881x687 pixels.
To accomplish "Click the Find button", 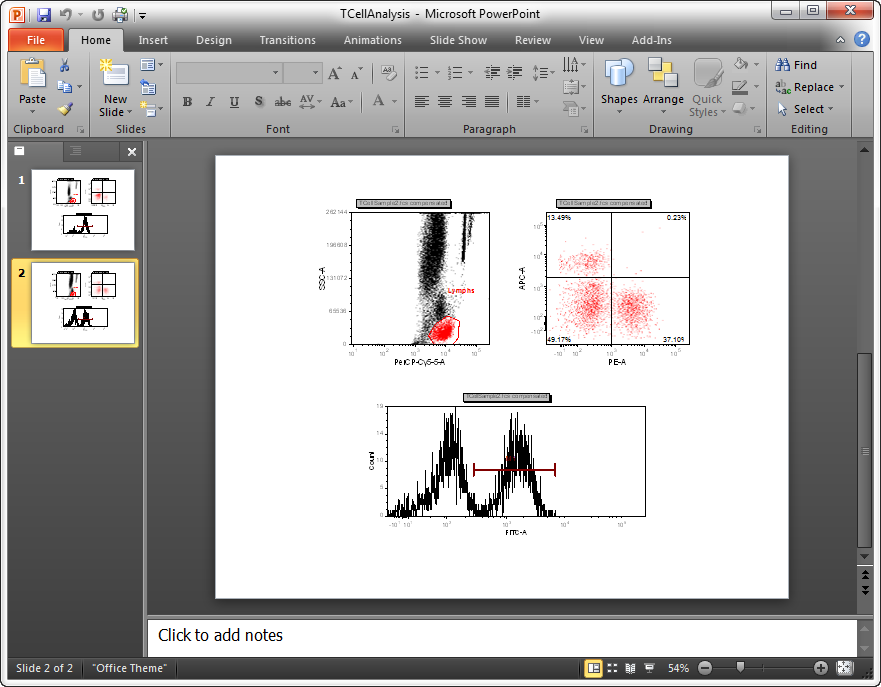I will (x=796, y=65).
